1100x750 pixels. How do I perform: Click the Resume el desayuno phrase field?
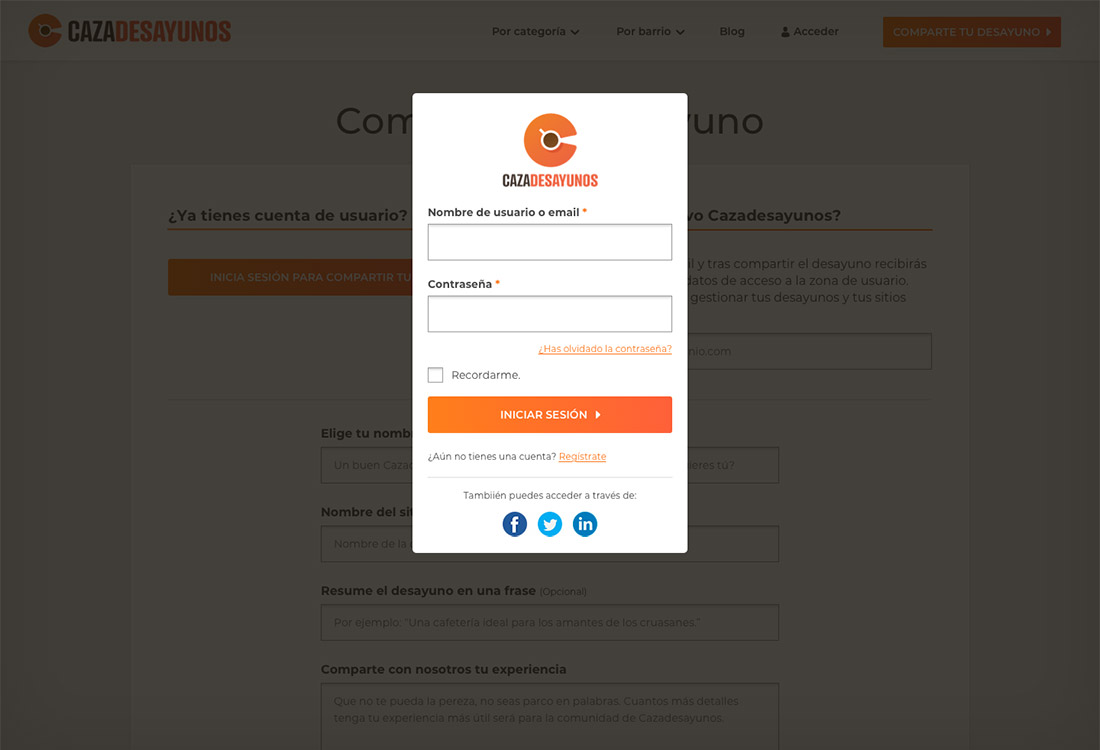pyautogui.click(x=550, y=622)
